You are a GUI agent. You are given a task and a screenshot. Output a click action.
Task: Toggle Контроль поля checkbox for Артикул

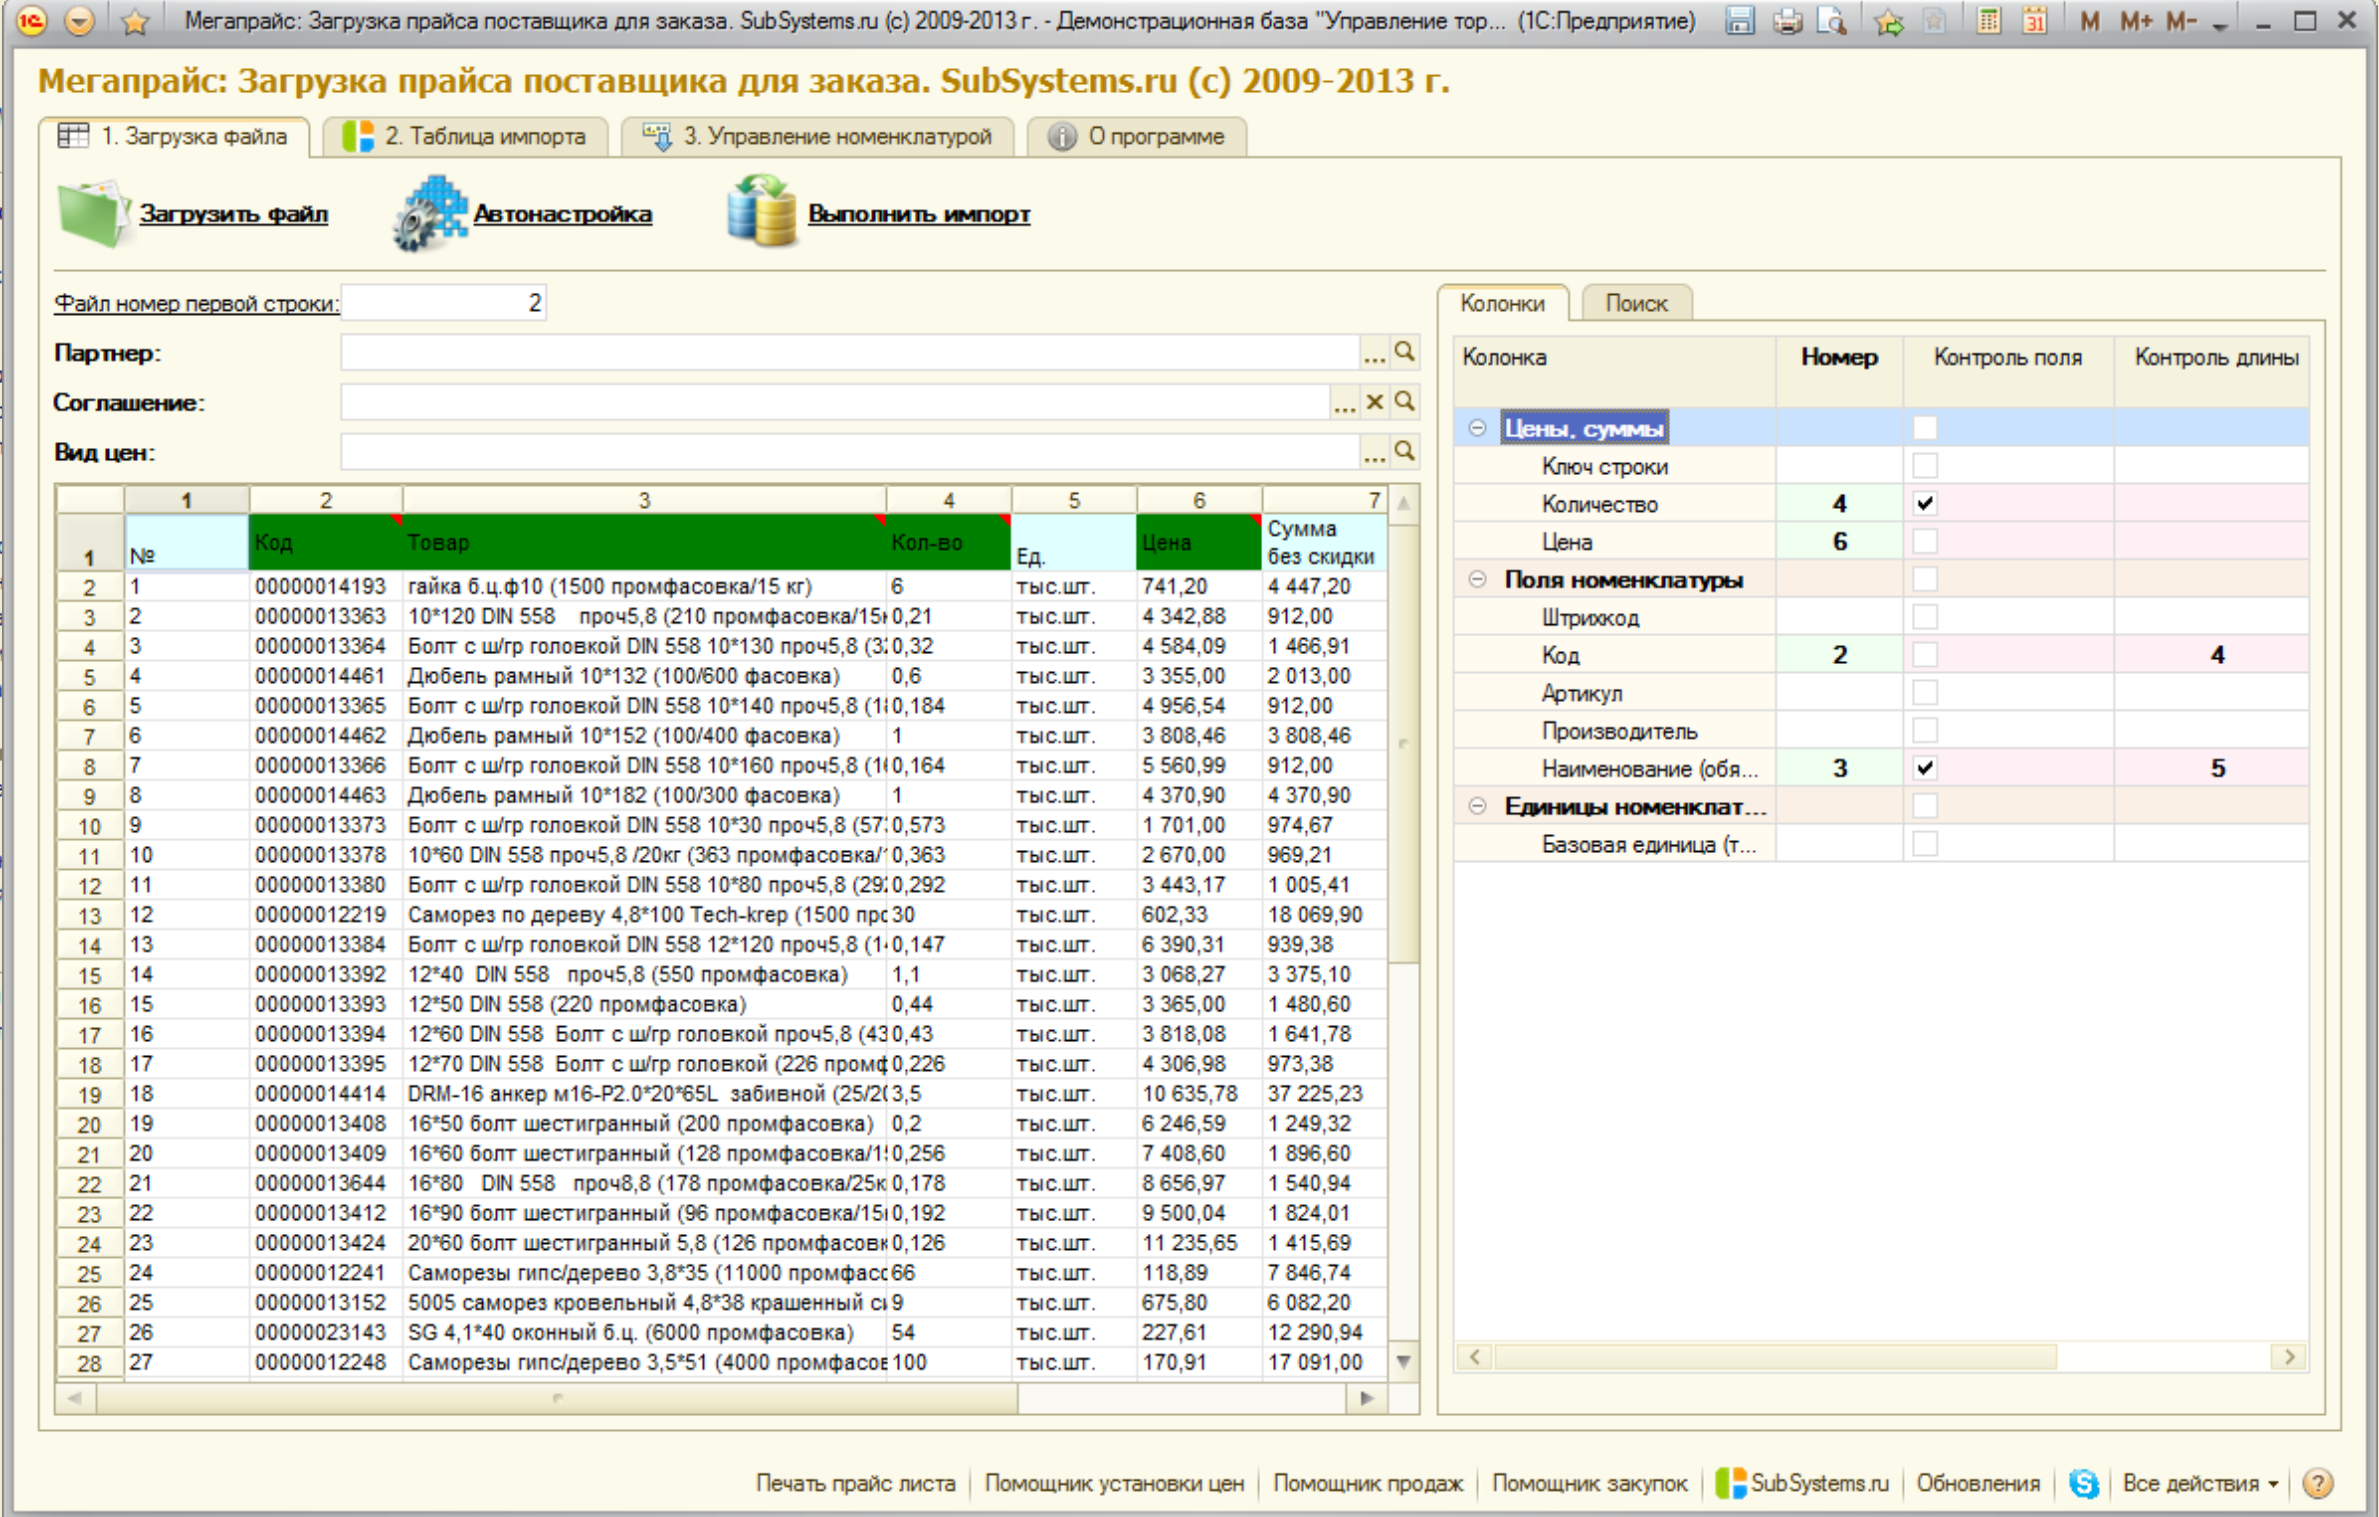(x=1925, y=693)
